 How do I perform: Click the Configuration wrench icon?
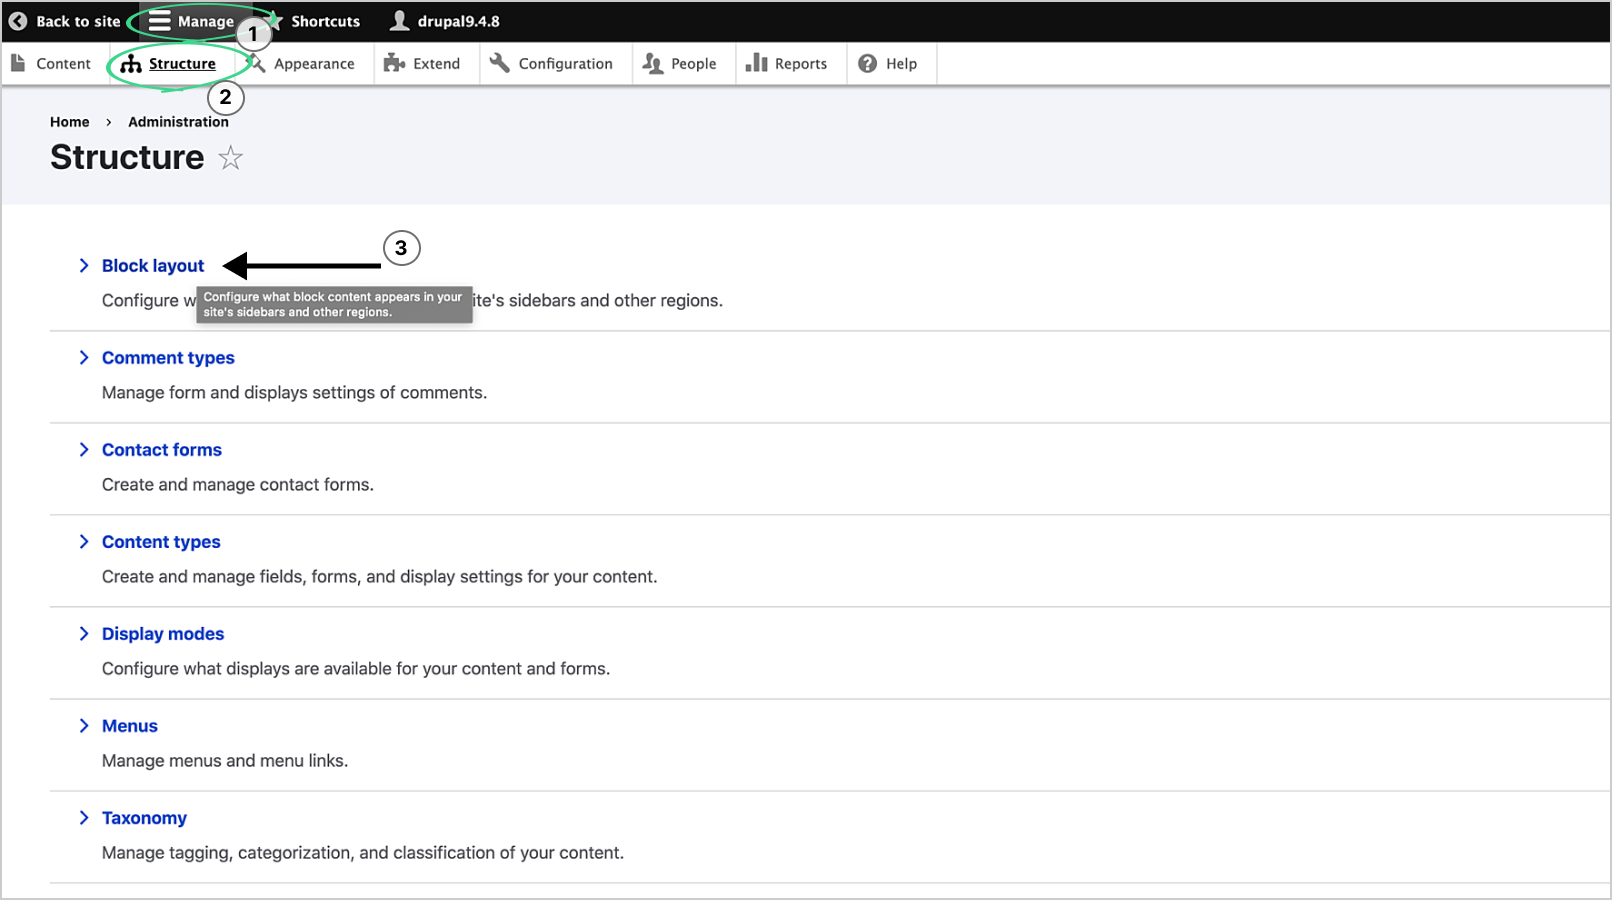click(500, 63)
